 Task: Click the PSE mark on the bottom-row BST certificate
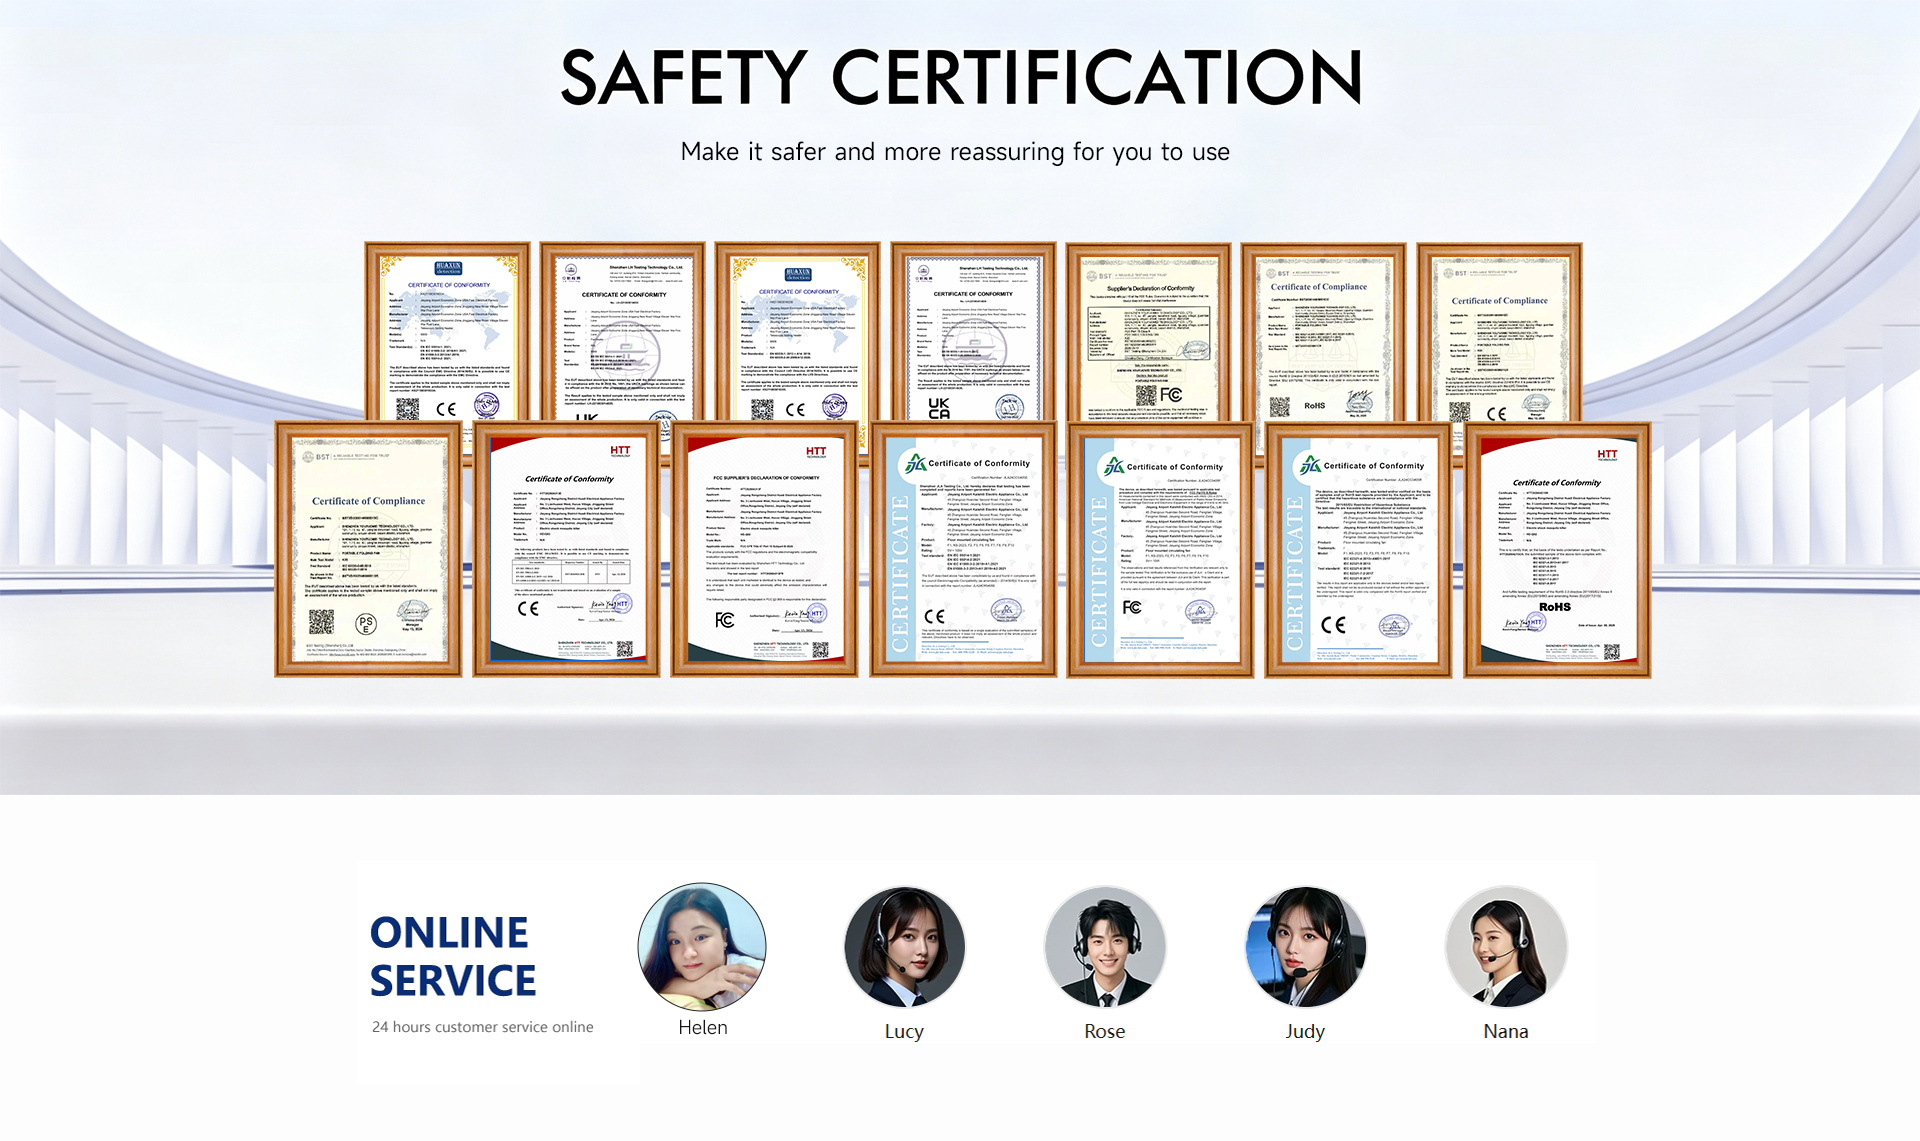[367, 625]
